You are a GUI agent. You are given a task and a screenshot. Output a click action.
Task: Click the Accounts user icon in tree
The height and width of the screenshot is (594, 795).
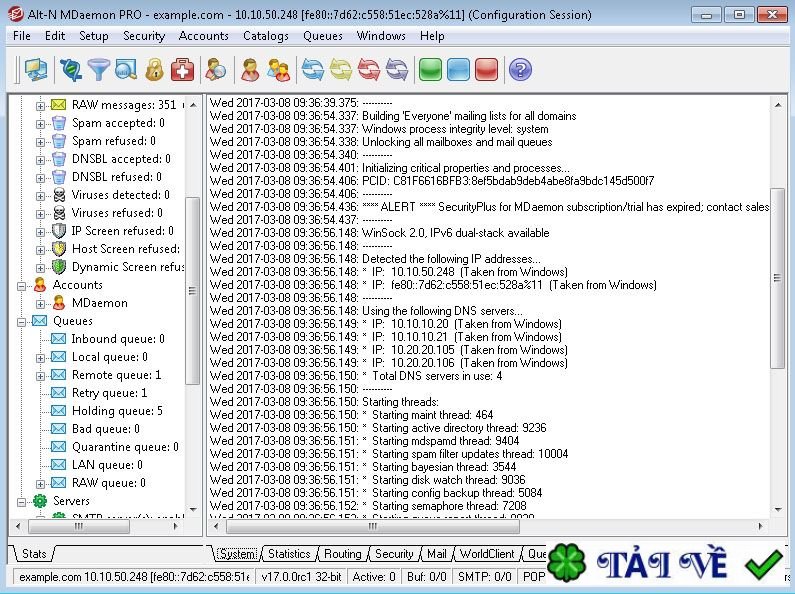40,285
